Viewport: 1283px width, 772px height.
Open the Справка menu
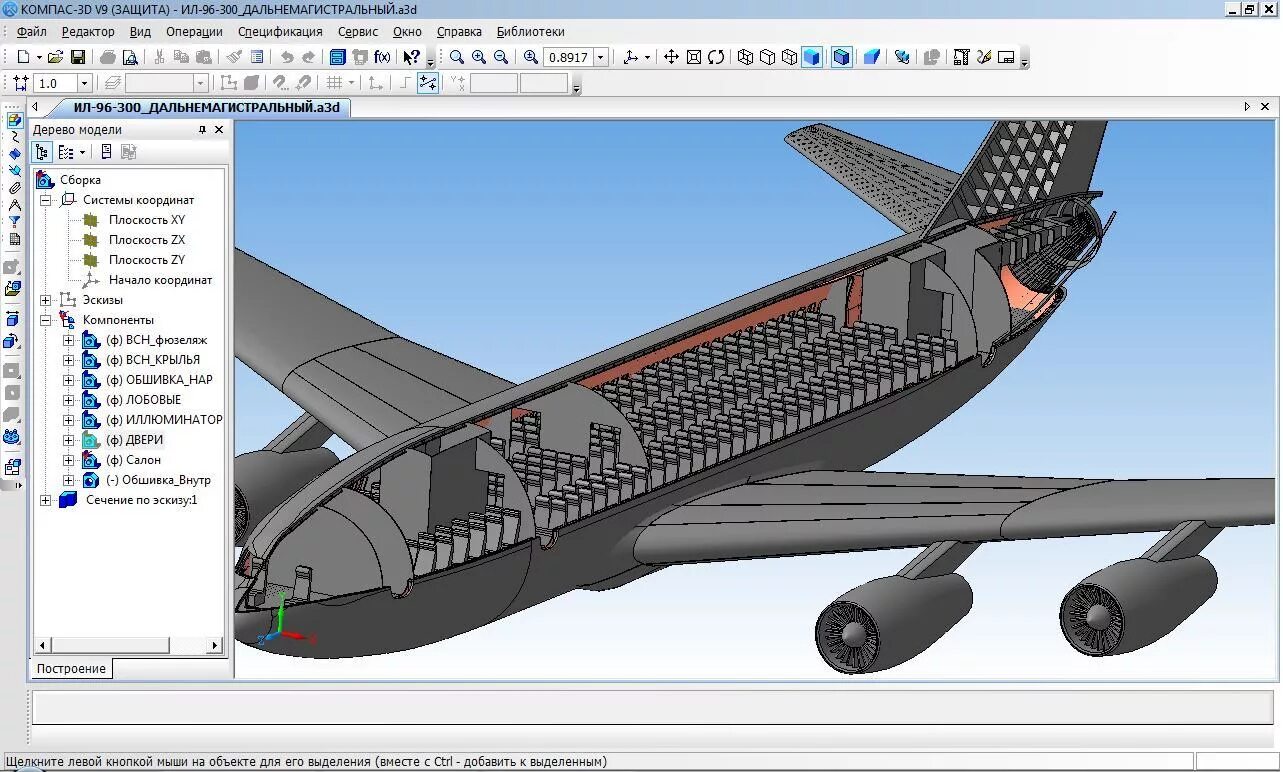[459, 31]
